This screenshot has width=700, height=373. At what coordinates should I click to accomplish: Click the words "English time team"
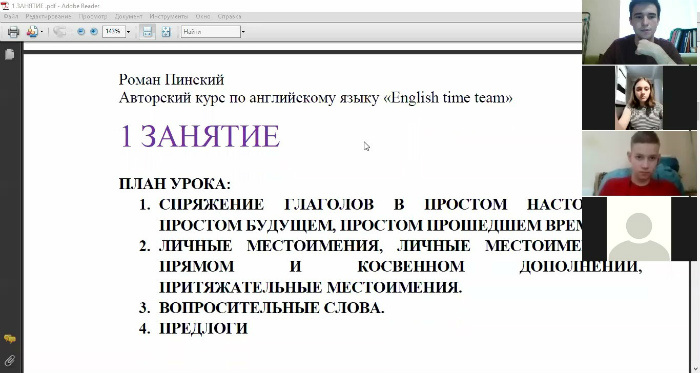(448, 98)
